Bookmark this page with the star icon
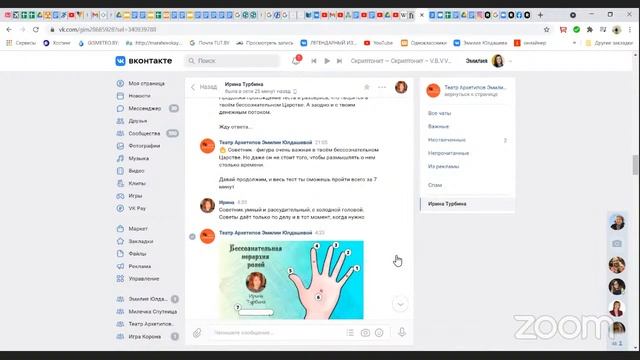 click(x=547, y=29)
